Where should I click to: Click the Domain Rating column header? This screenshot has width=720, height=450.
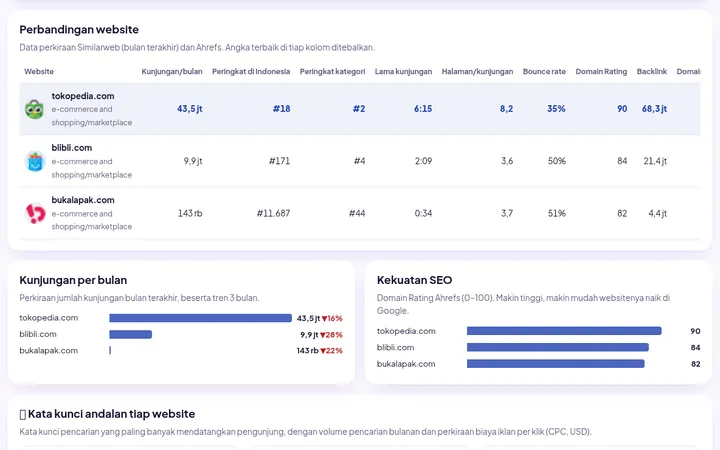601,72
